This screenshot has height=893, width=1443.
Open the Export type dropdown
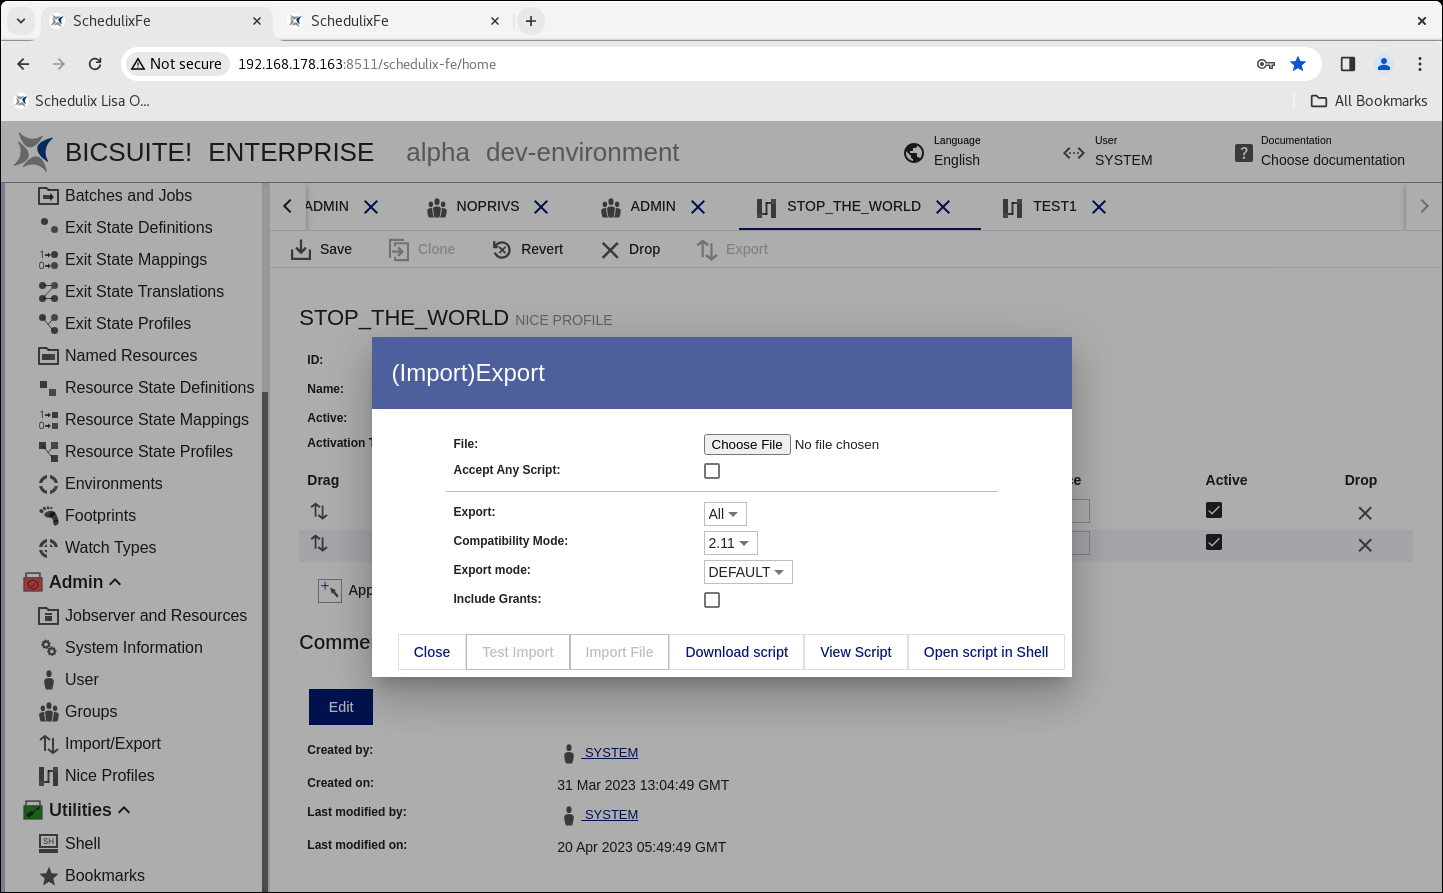725,514
